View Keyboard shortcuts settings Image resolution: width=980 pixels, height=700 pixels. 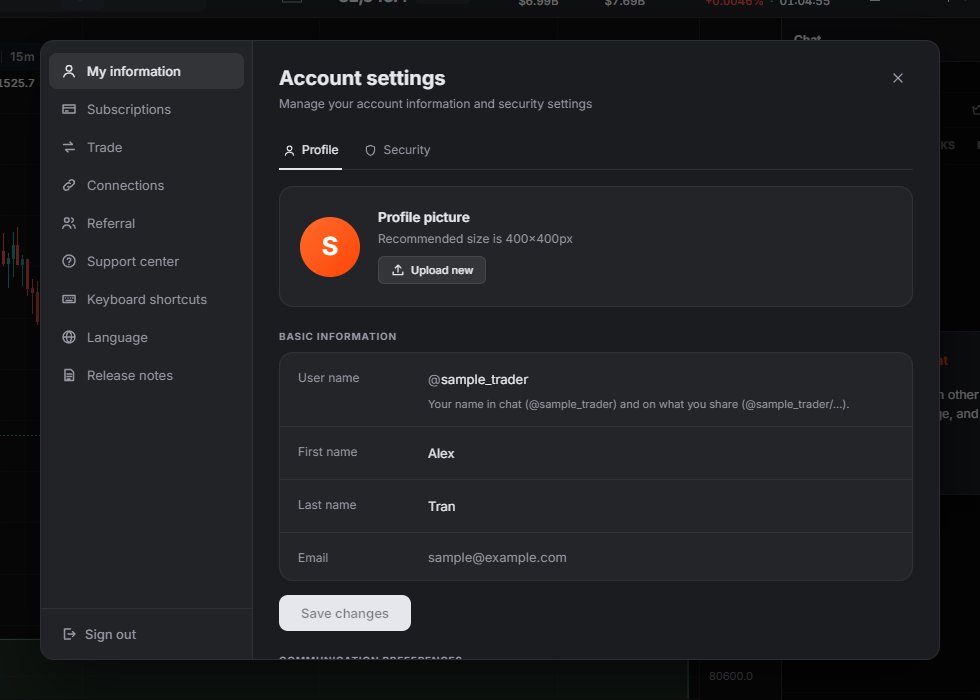point(146,299)
